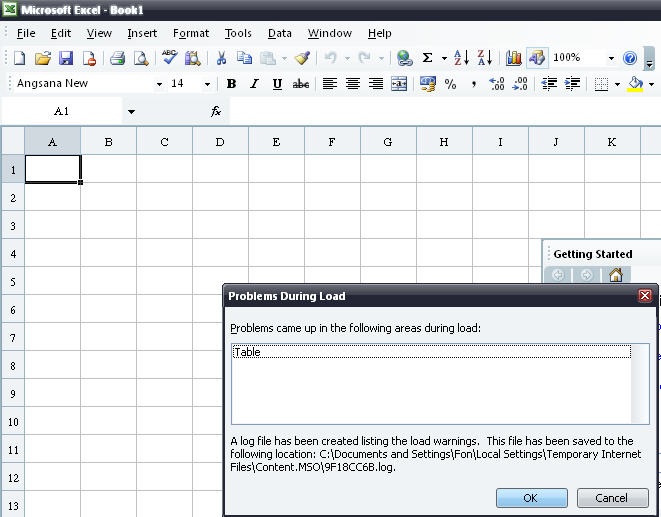Screen dimensions: 661x517
Task: Click the Insert Function fx button
Action: pos(215,111)
